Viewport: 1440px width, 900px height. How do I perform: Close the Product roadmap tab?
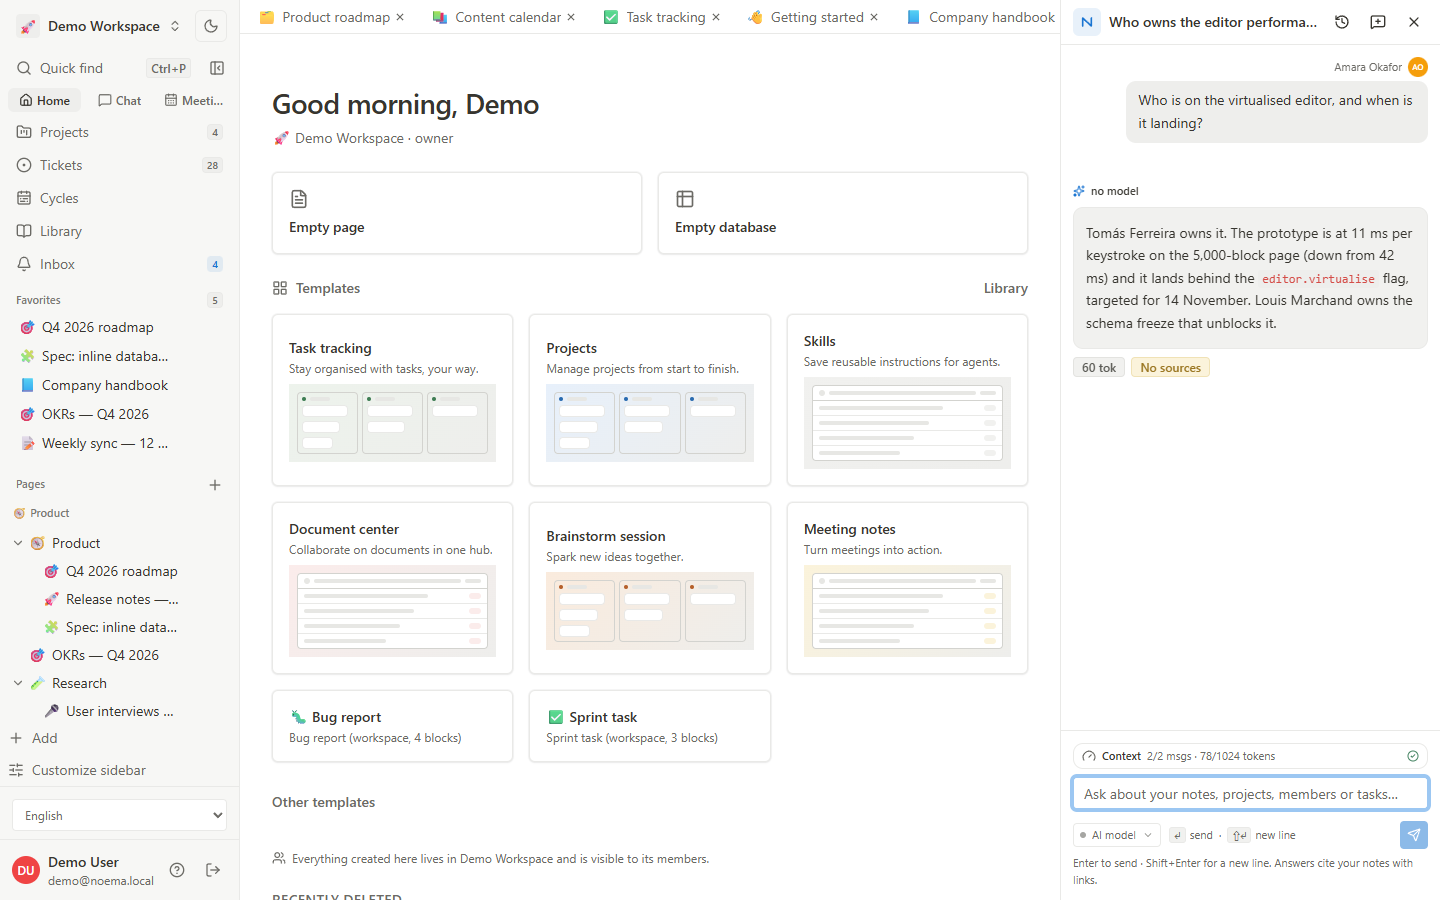coord(400,17)
